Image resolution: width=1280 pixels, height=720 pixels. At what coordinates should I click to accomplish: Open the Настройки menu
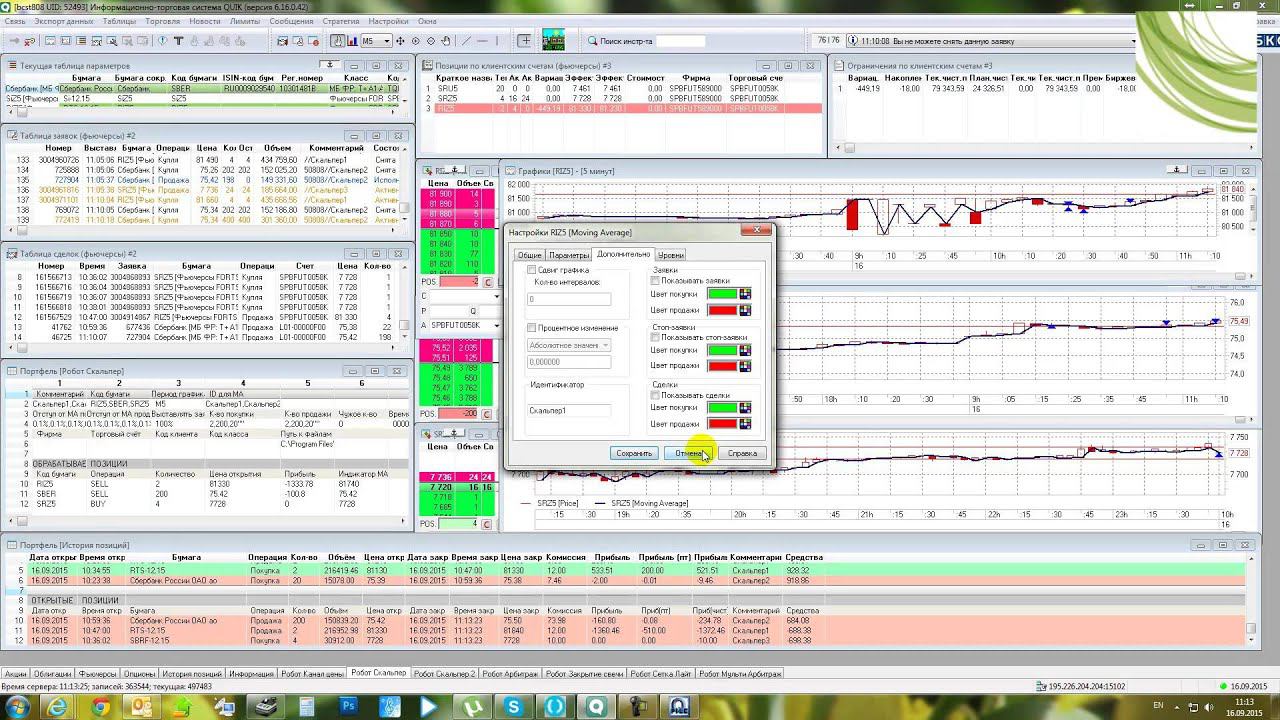tap(388, 20)
